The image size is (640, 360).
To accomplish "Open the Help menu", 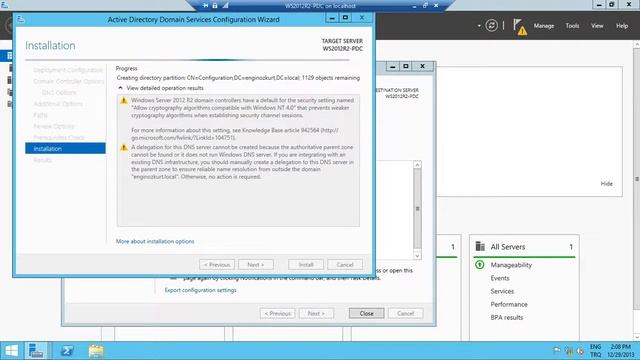I will [622, 26].
